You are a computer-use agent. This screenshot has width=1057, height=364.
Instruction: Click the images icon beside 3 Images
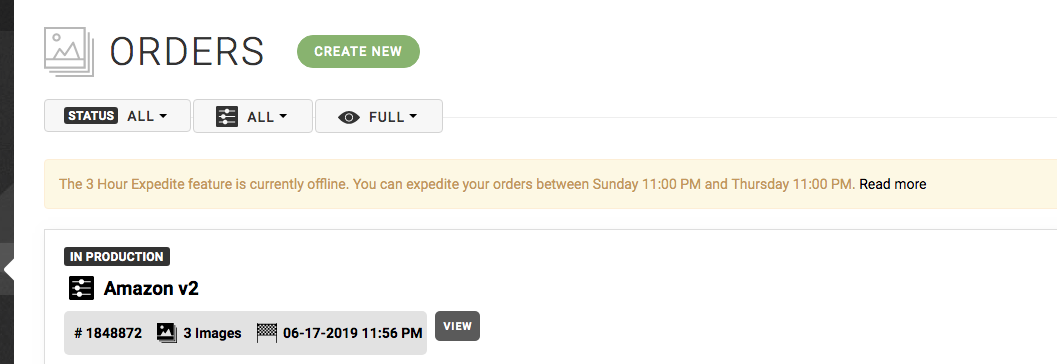[167, 333]
